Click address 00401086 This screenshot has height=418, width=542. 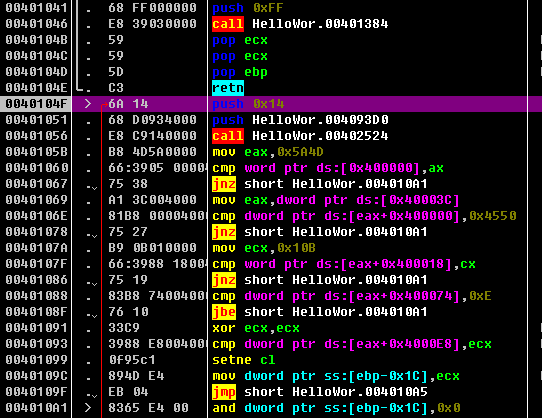tap(36, 280)
